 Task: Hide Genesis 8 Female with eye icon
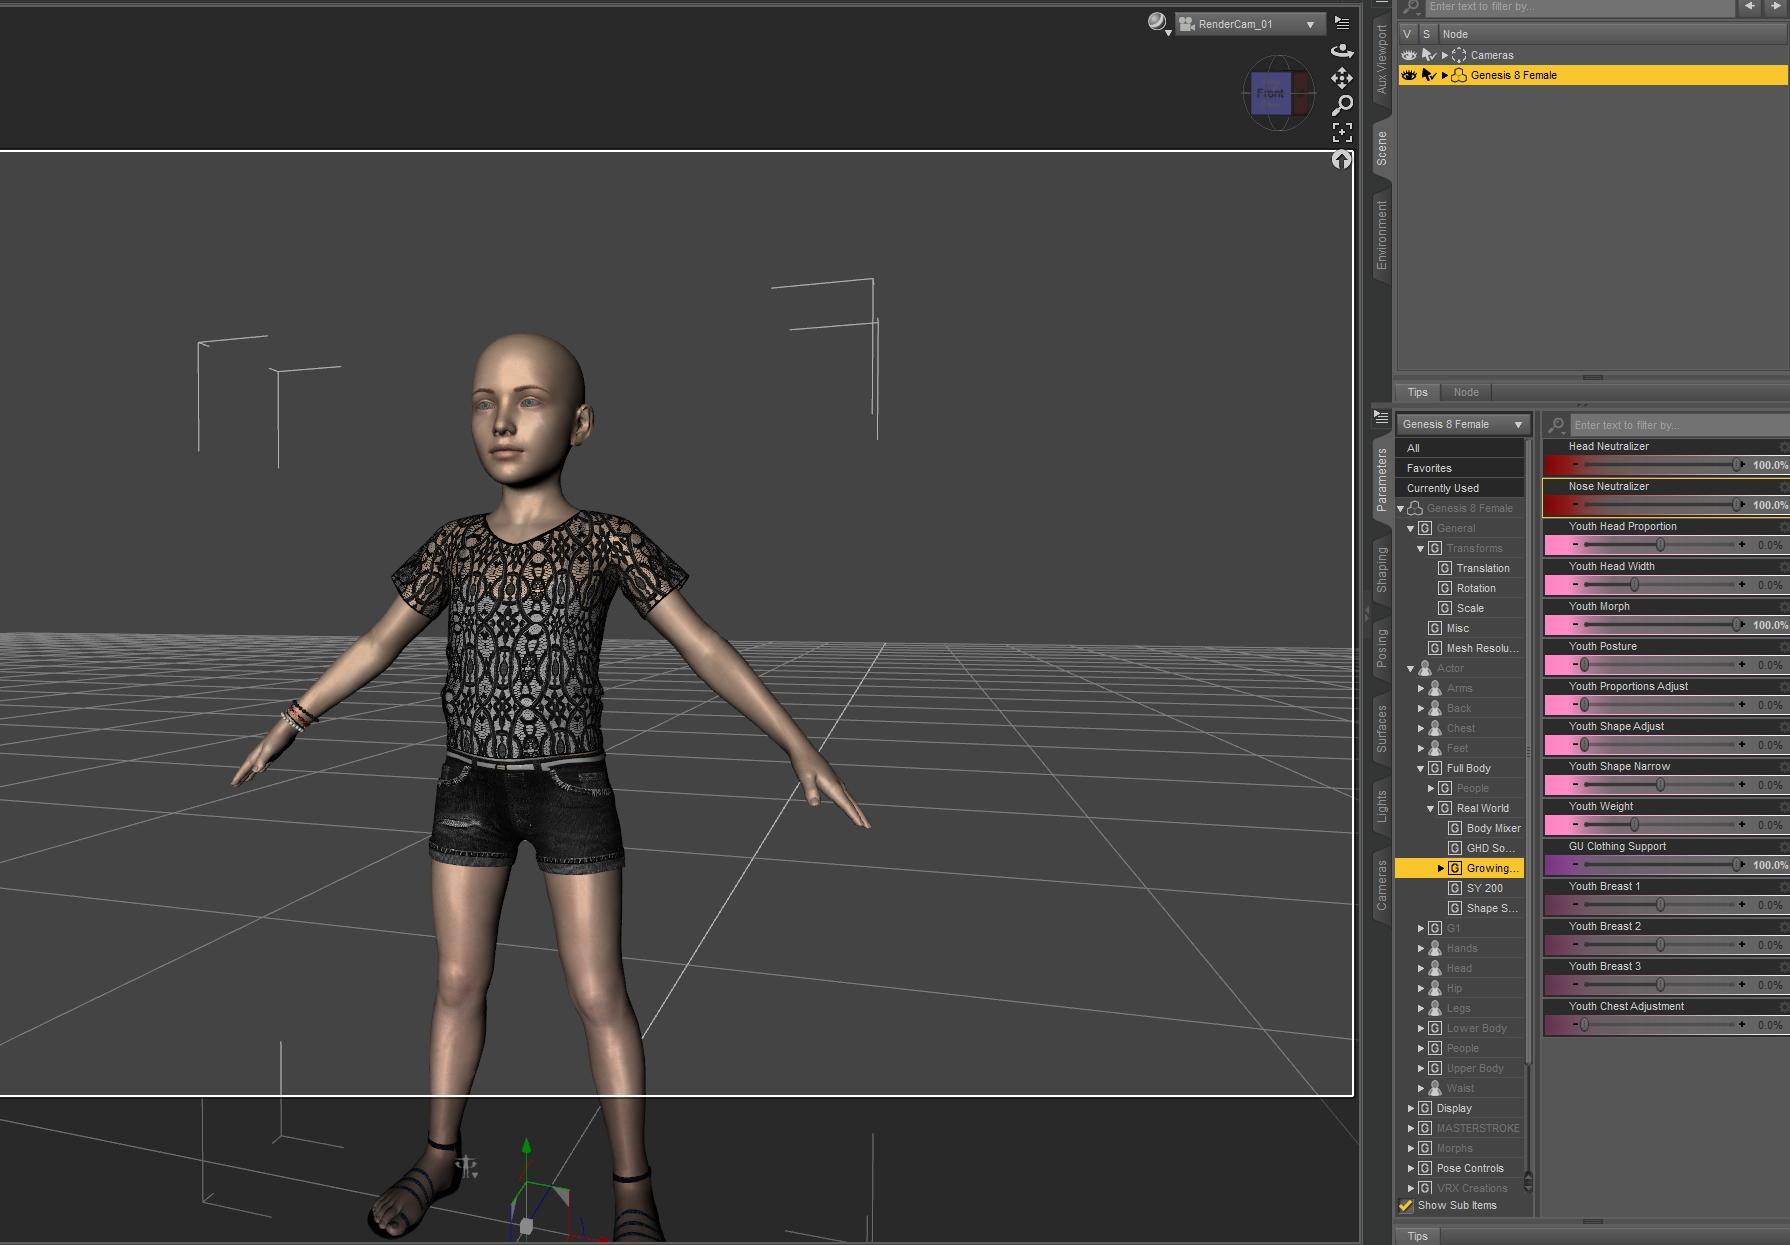[1409, 75]
